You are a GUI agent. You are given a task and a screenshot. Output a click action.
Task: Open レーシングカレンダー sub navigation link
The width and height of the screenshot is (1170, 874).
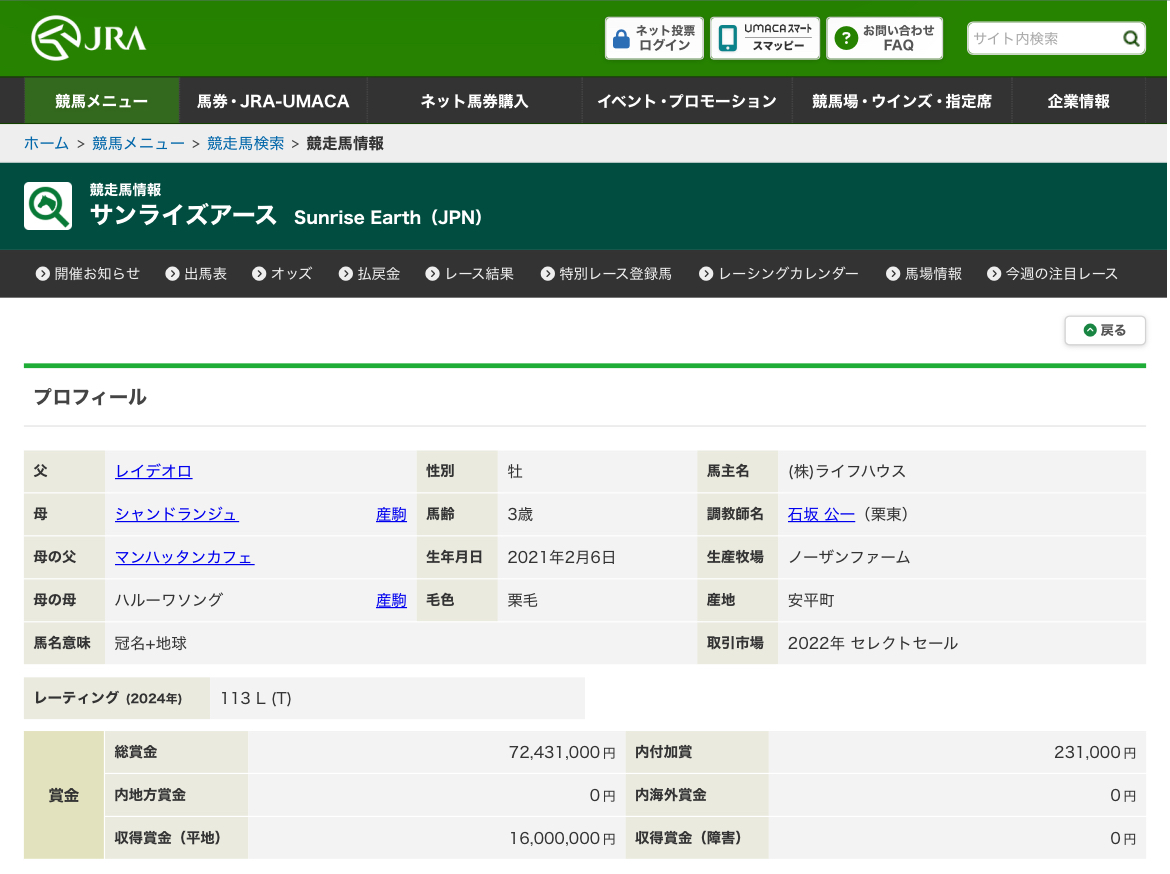click(778, 274)
